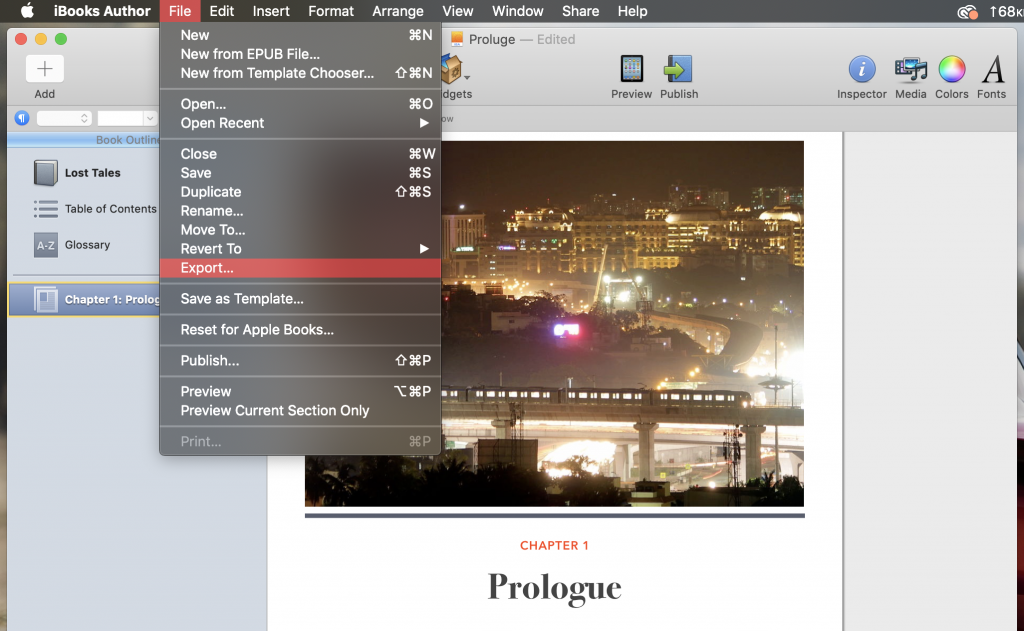Viewport: 1024px width, 631px height.
Task: Click the Prologue chapter title text
Action: point(554,588)
